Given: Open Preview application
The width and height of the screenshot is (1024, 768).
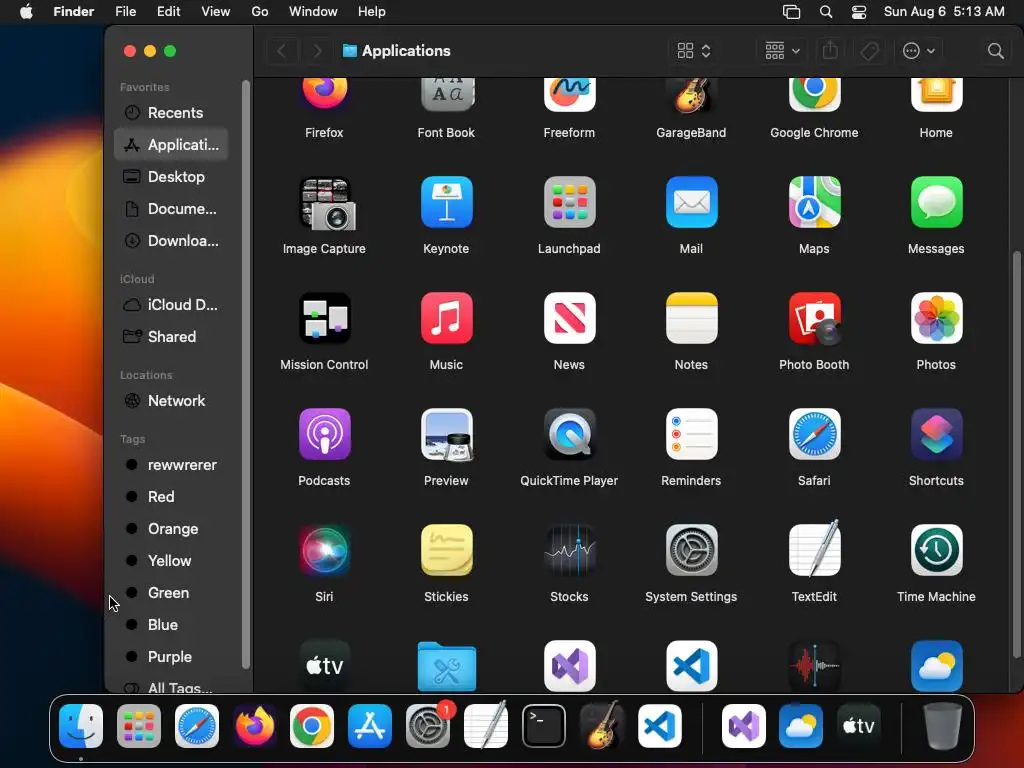Looking at the screenshot, I should pos(446,434).
